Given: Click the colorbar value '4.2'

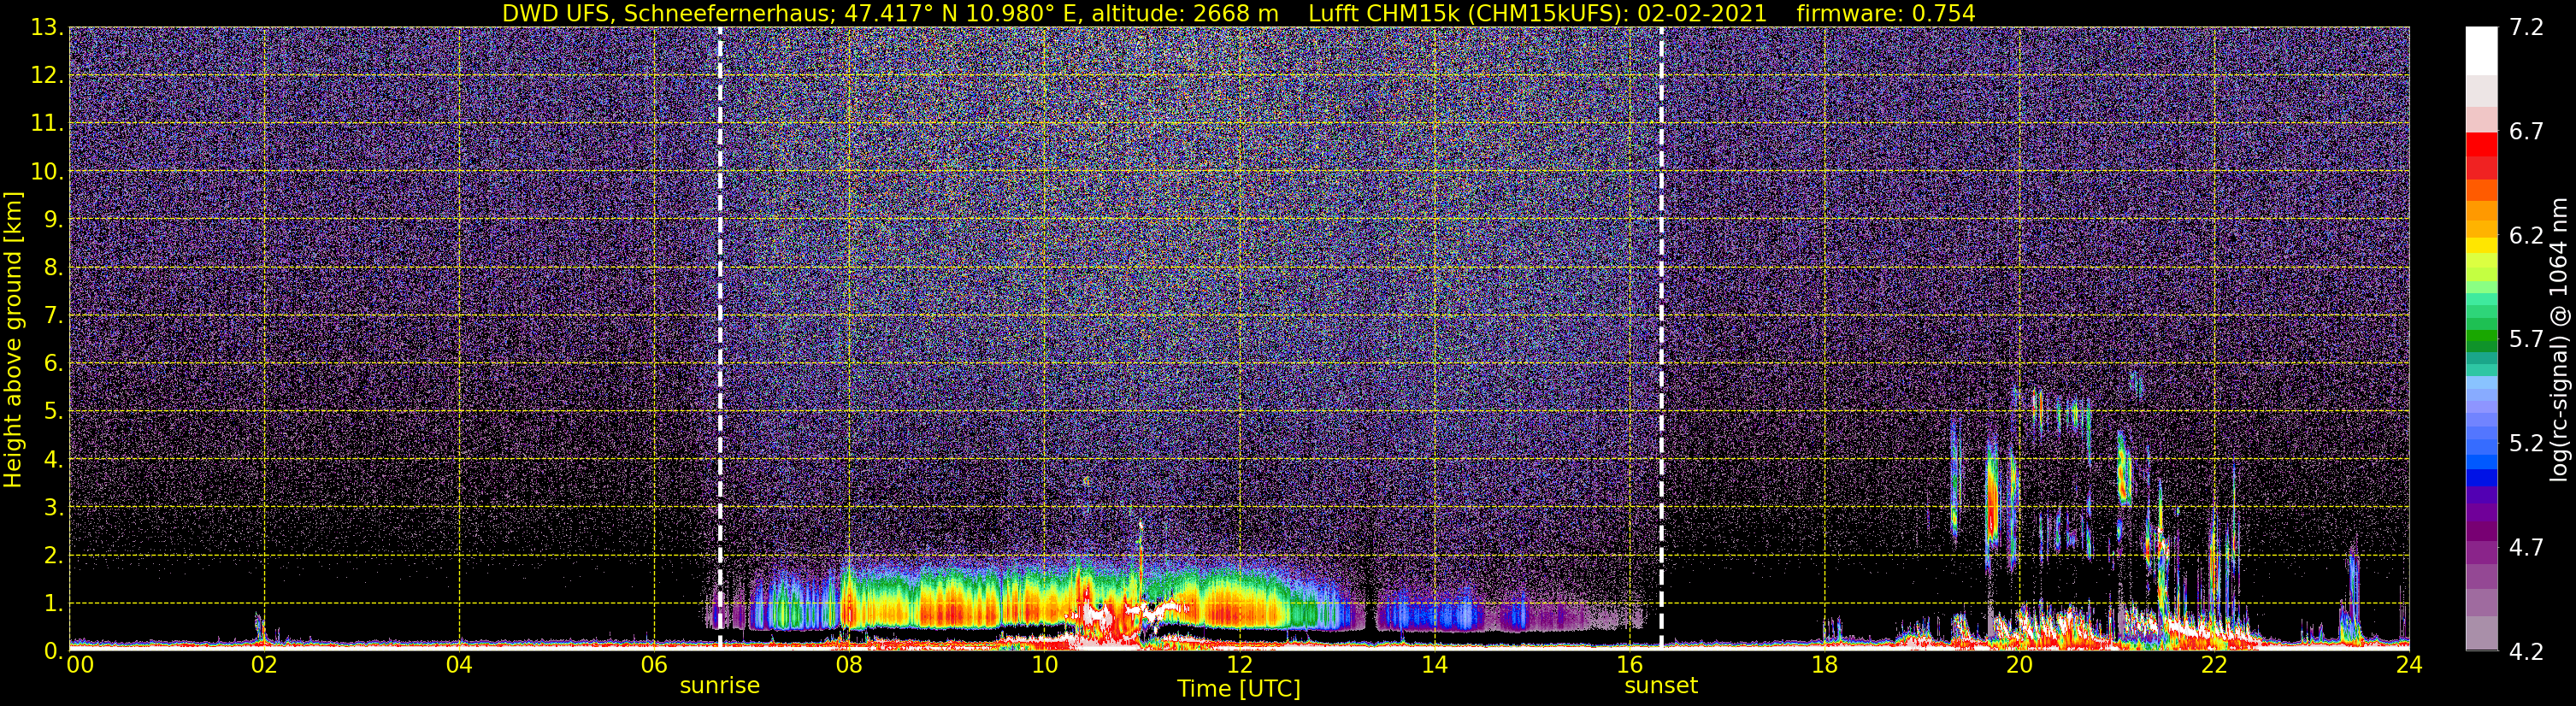Looking at the screenshot, I should click(x=2526, y=651).
